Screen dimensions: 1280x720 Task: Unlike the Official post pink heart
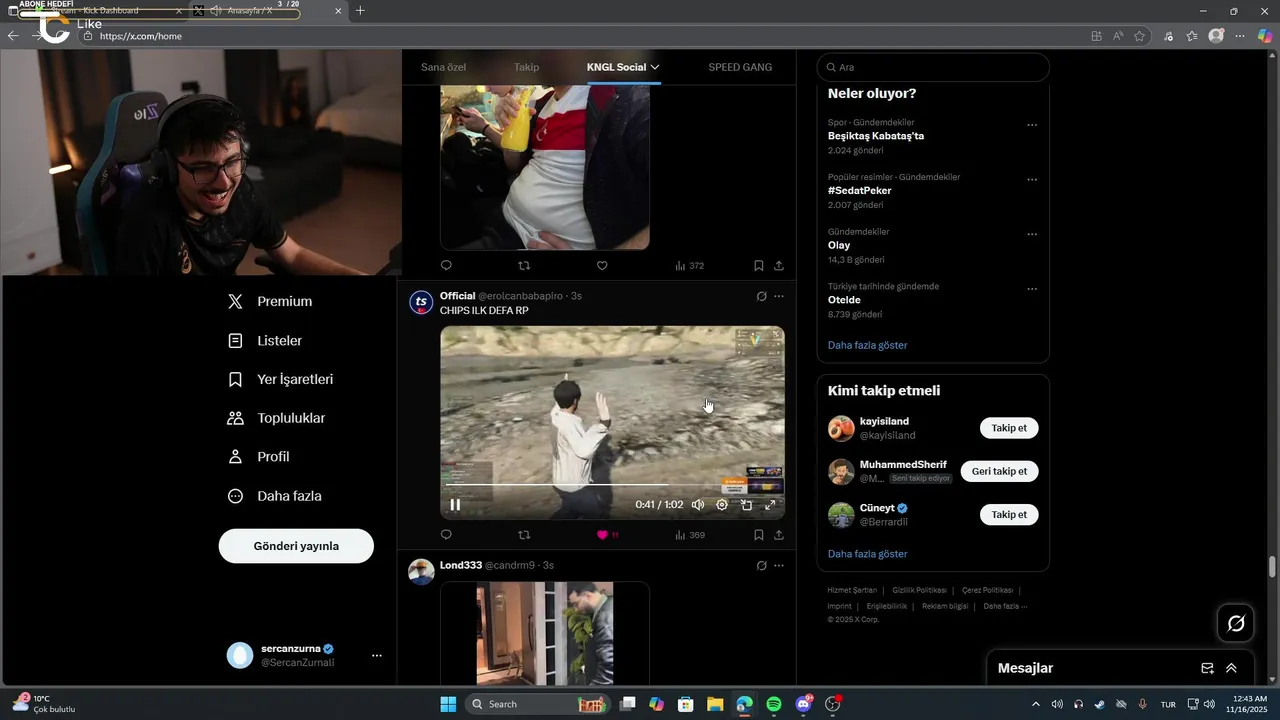pos(602,535)
